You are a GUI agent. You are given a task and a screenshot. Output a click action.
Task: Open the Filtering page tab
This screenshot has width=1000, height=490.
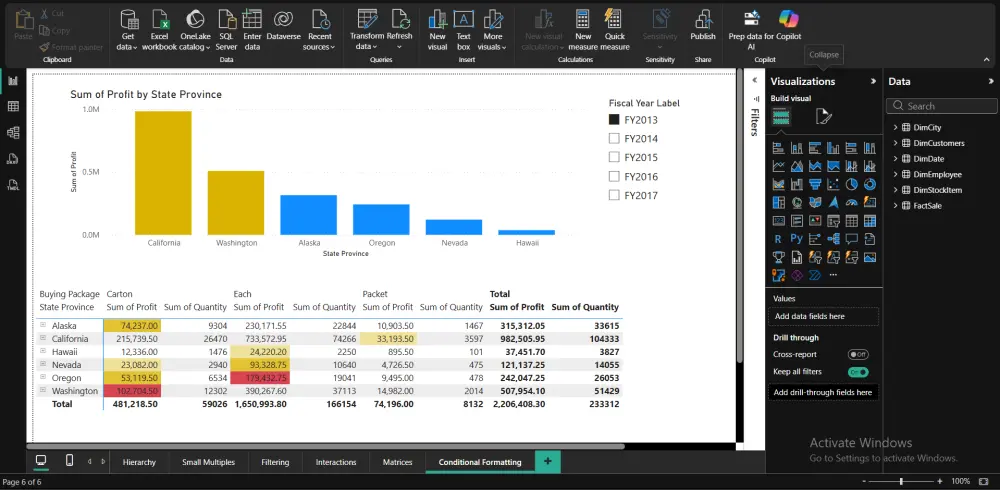(275, 462)
